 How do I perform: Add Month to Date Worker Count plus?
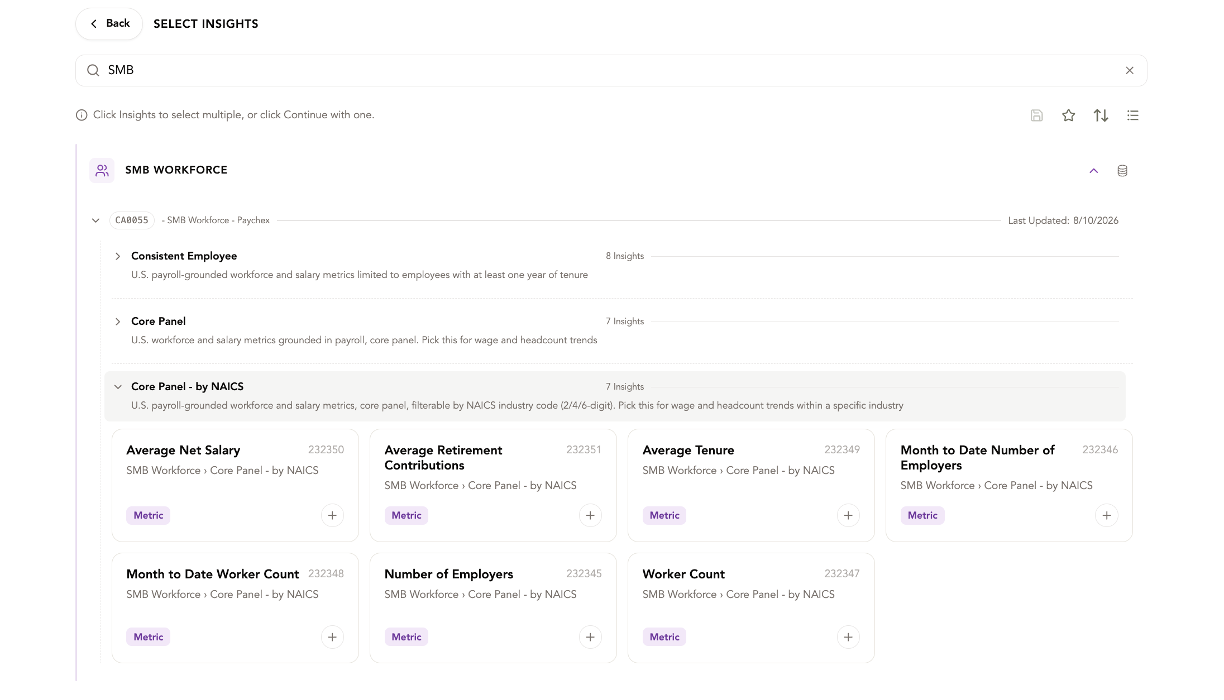(x=332, y=636)
